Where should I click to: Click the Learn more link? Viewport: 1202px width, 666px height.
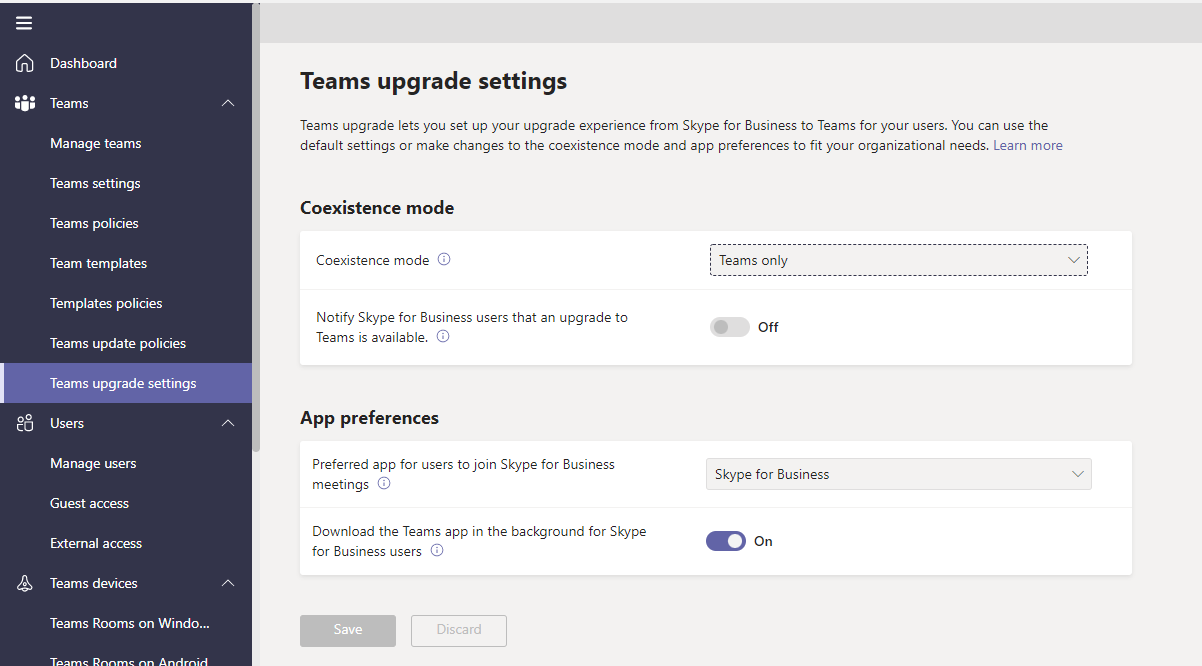(x=1027, y=145)
